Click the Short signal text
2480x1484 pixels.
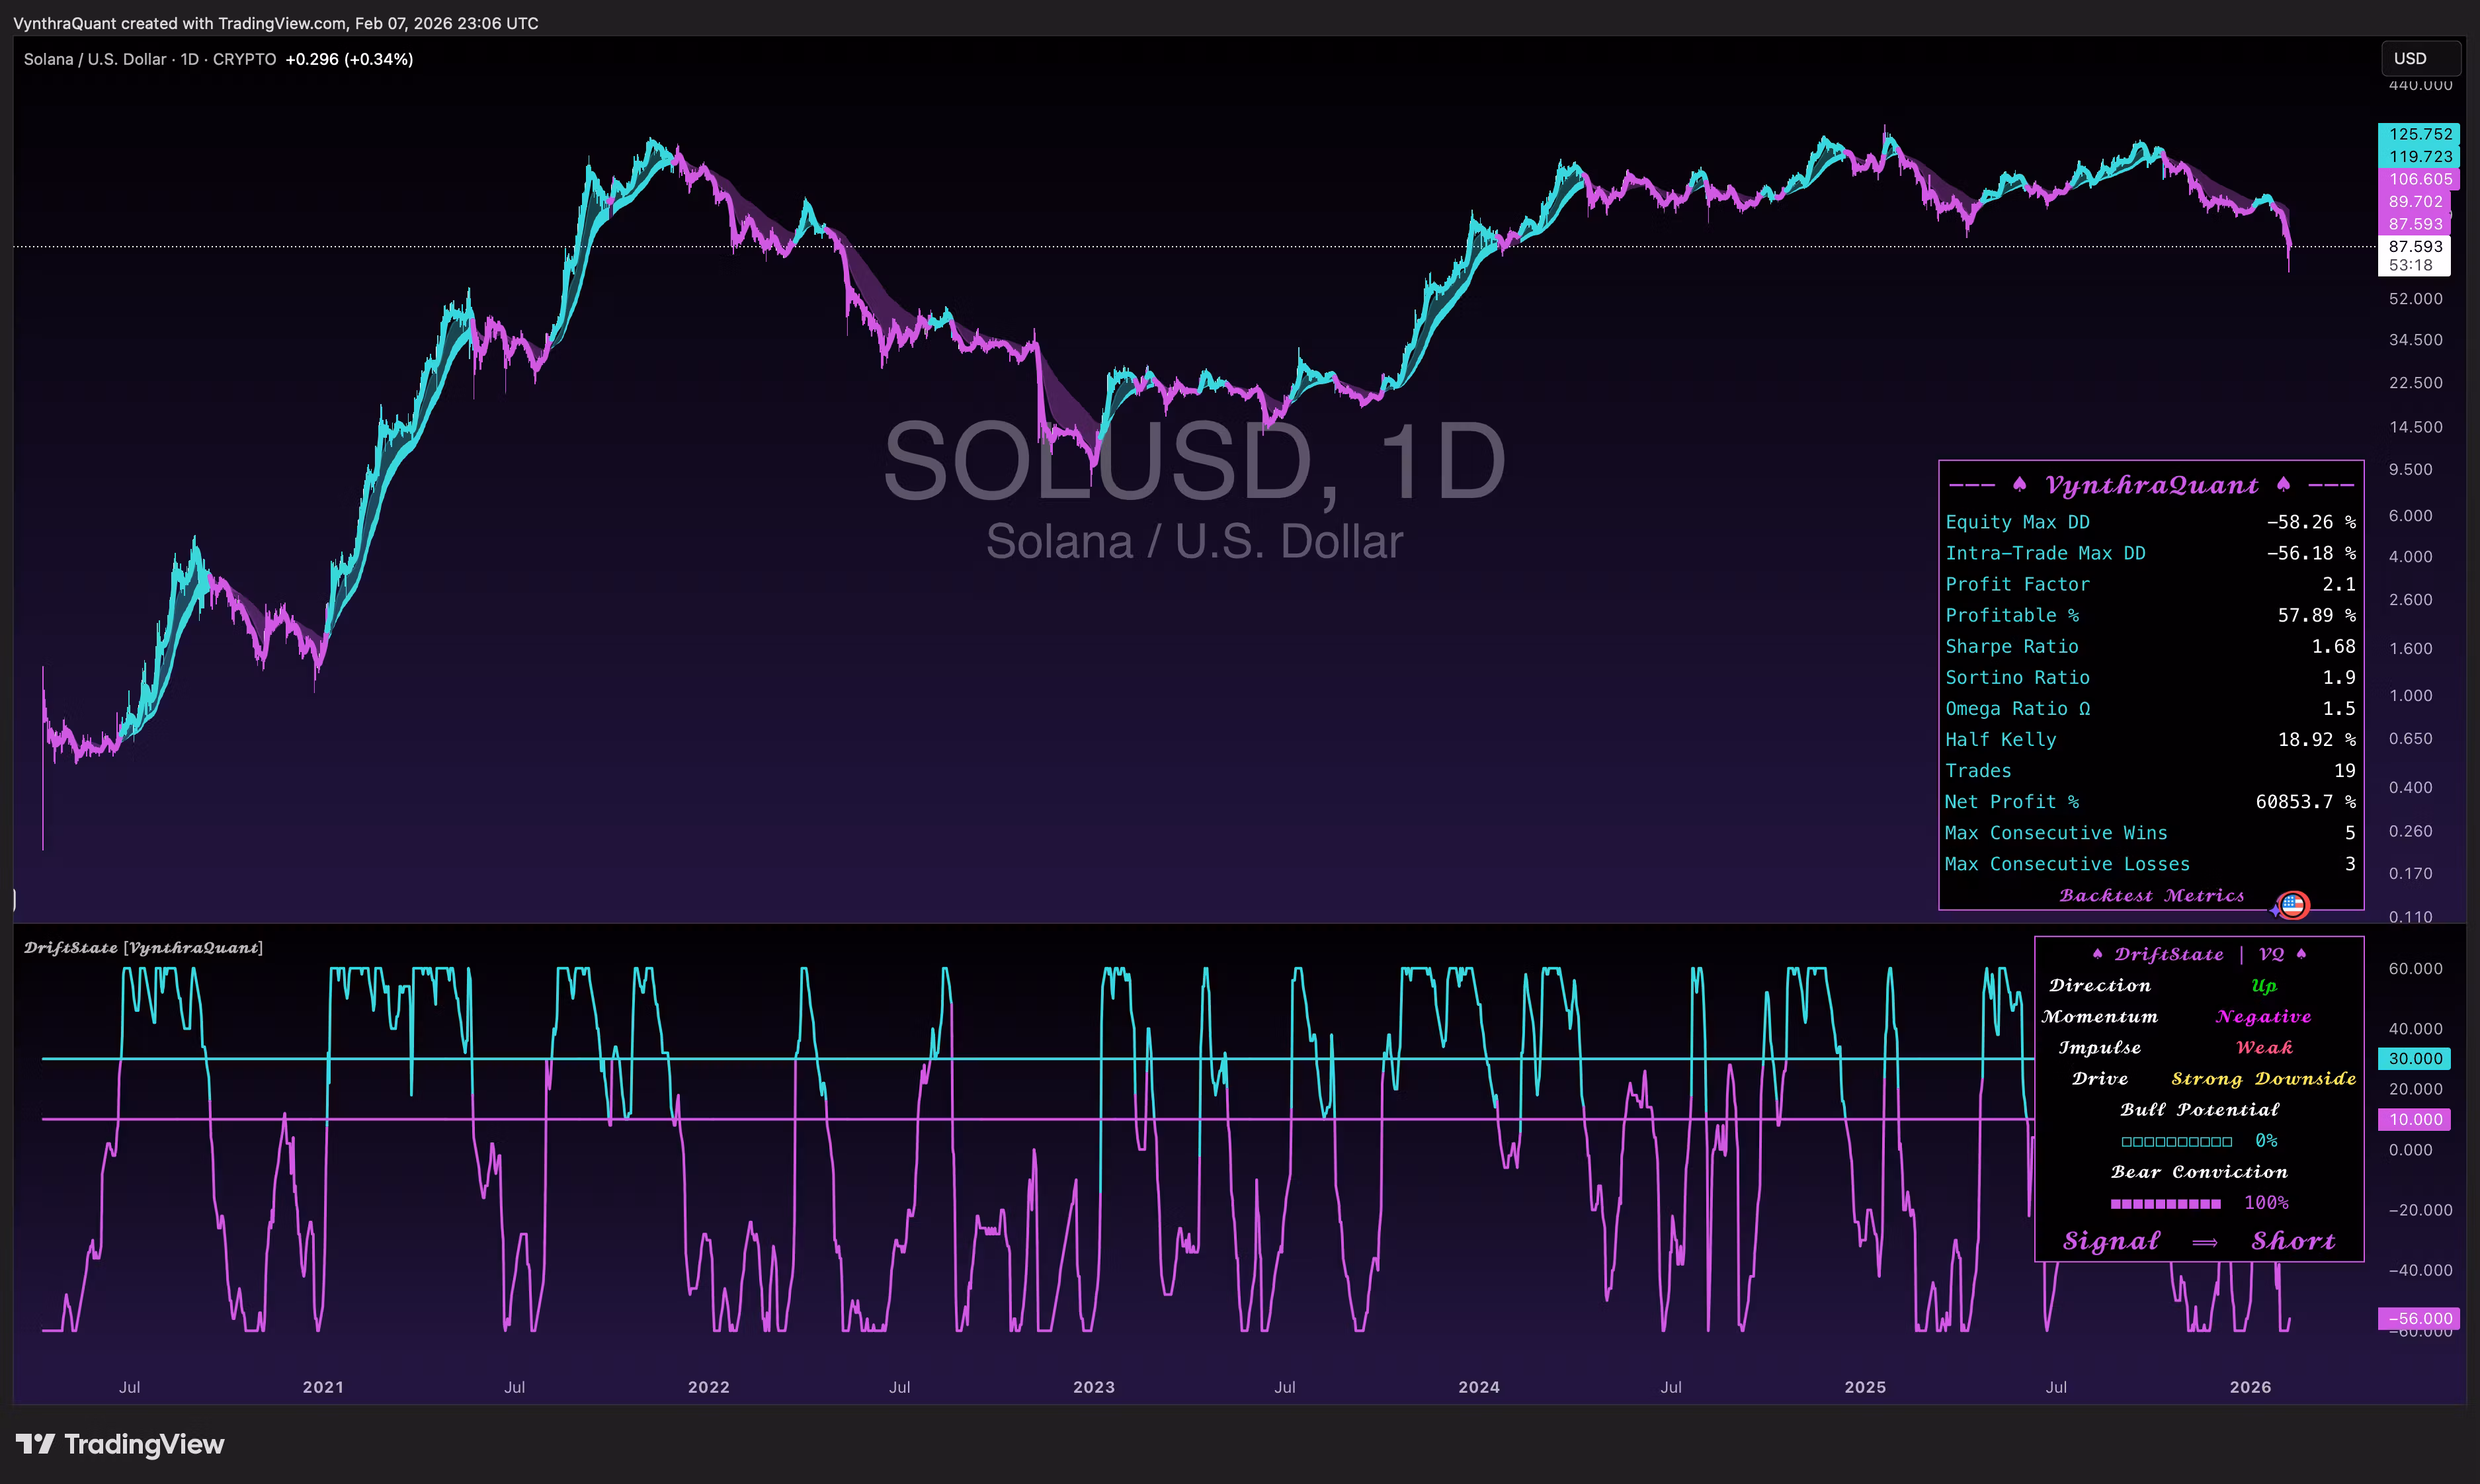(x=2292, y=1242)
